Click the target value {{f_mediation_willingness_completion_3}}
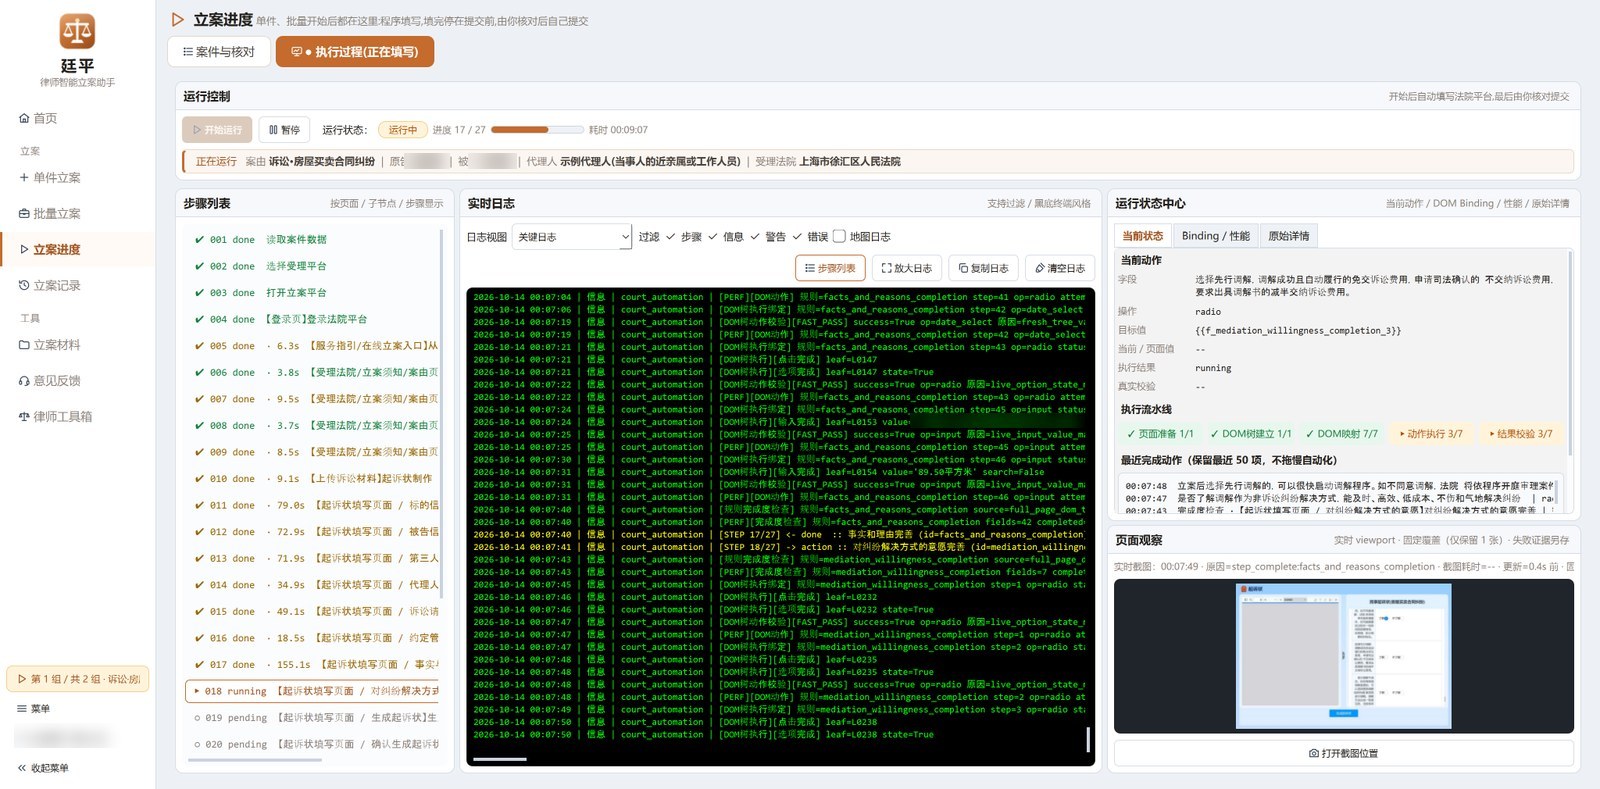The image size is (1600, 789). click(x=1298, y=331)
